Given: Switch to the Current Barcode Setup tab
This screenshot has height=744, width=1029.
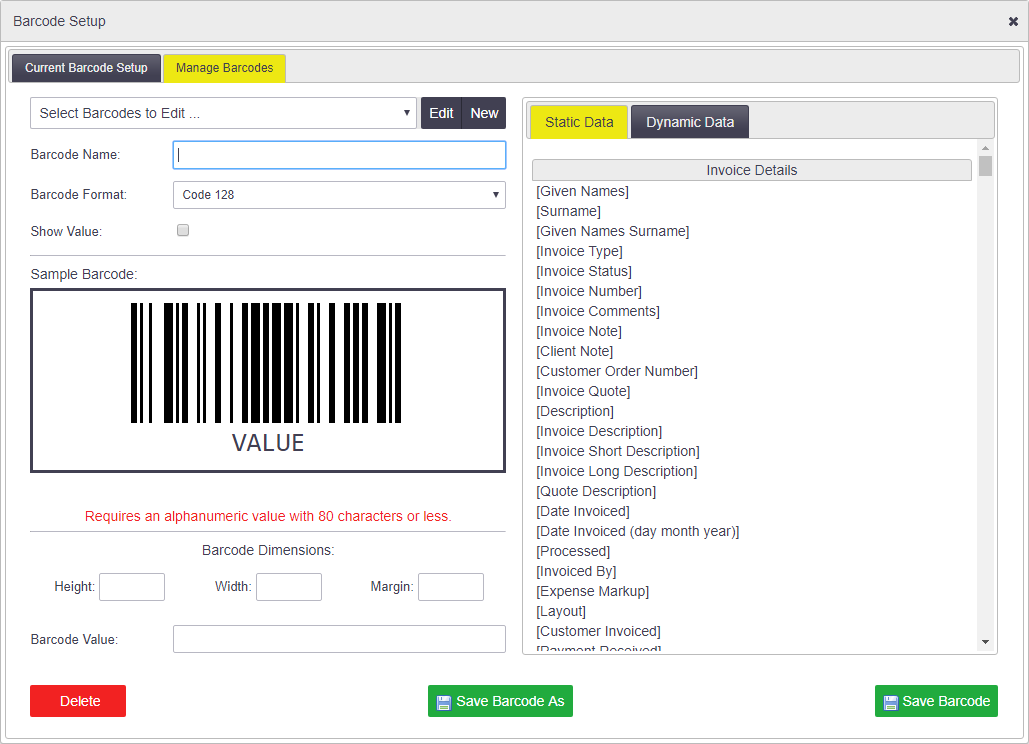Looking at the screenshot, I should click(x=86, y=68).
